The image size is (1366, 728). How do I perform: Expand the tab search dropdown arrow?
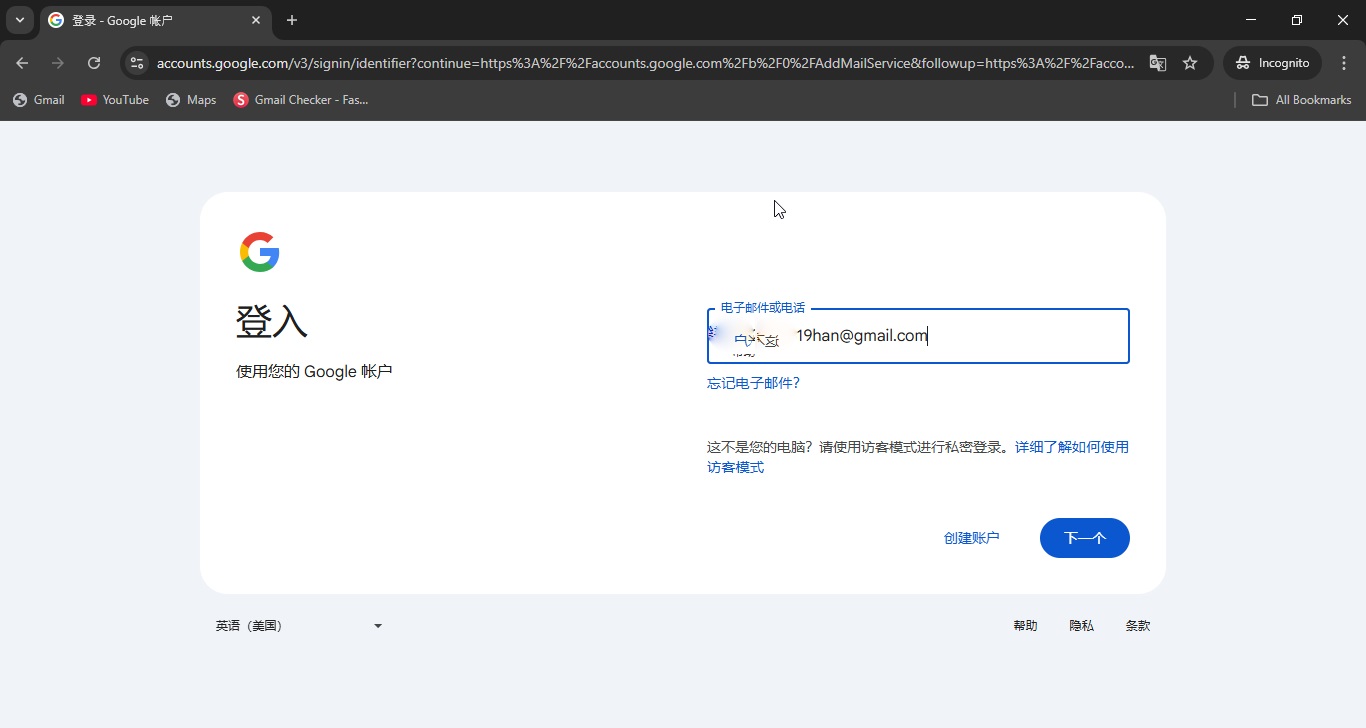tap(19, 20)
